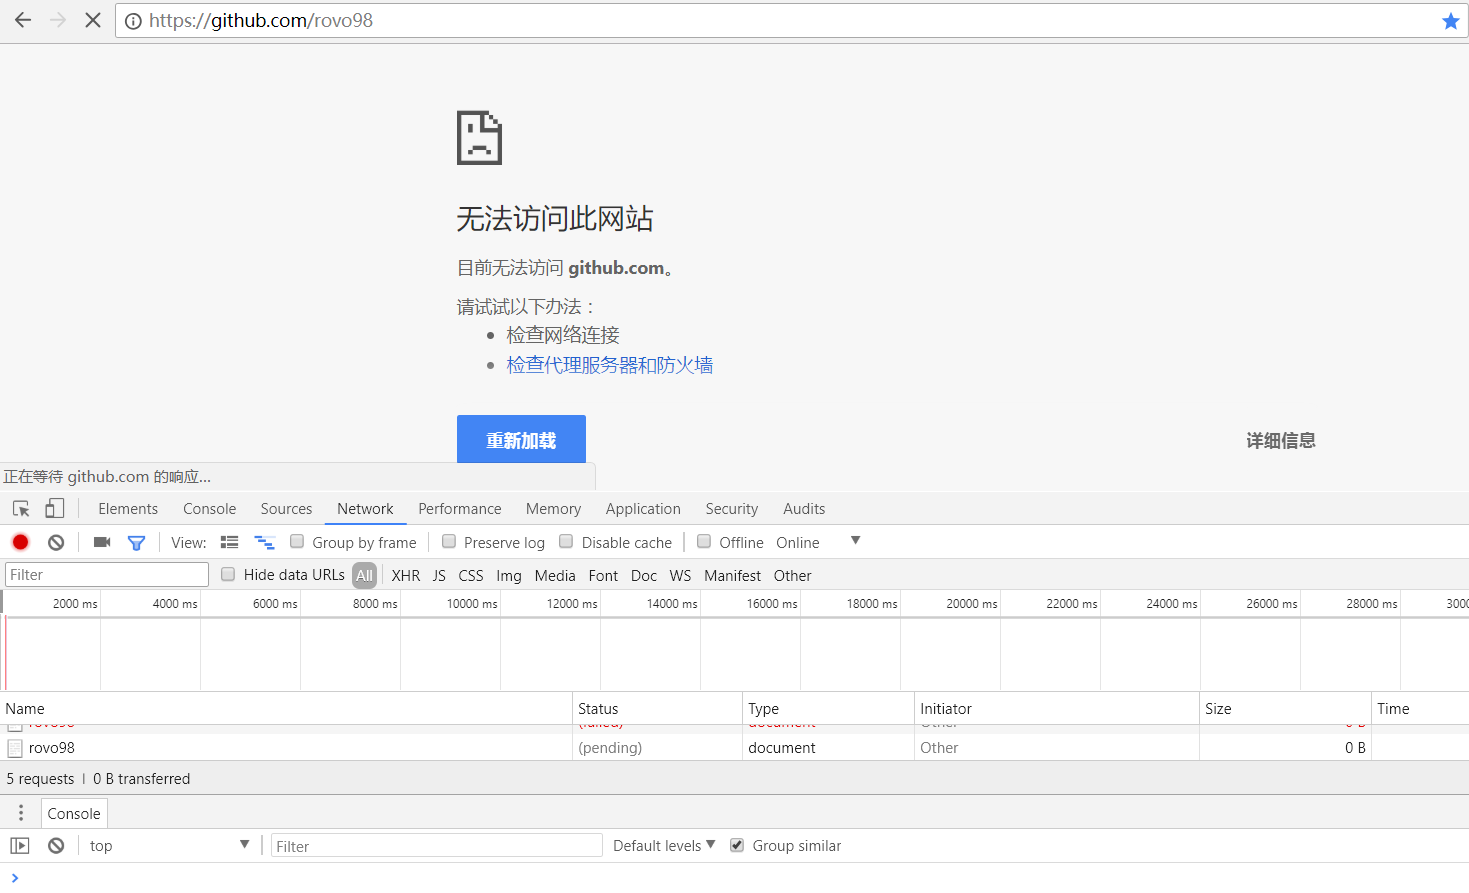Show console sidebar icon
1469x893 pixels.
click(x=20, y=846)
